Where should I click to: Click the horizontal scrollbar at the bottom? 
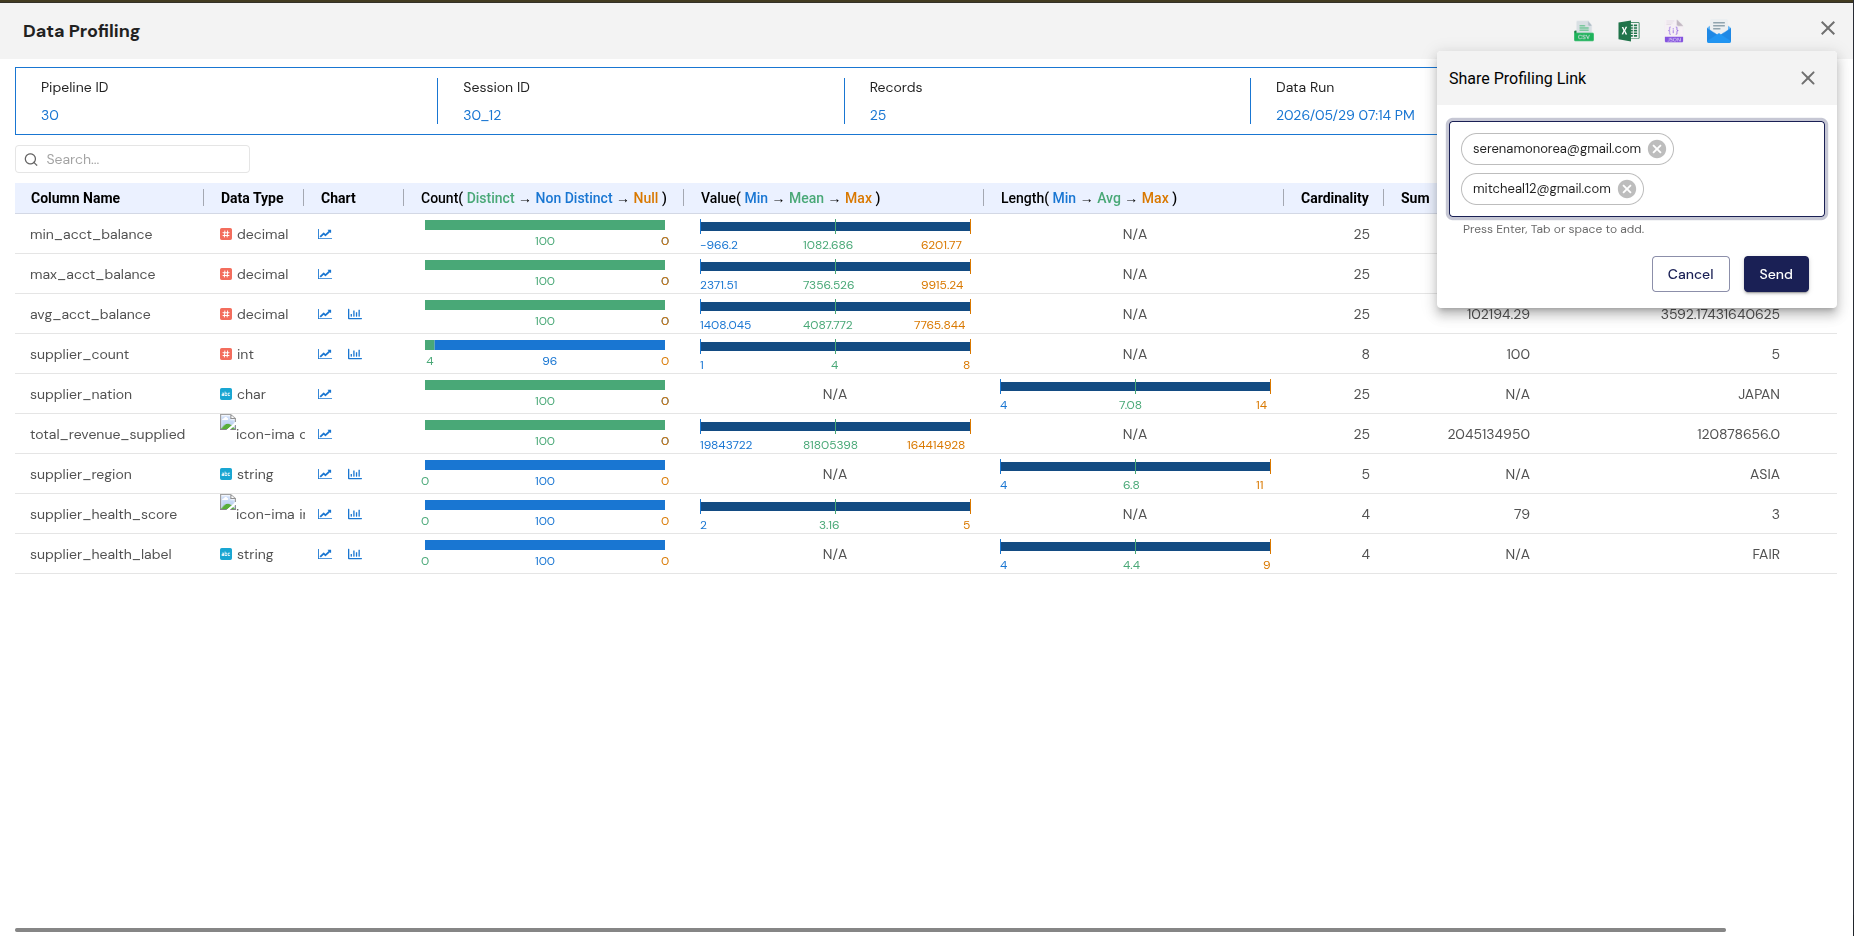[x=870, y=930]
